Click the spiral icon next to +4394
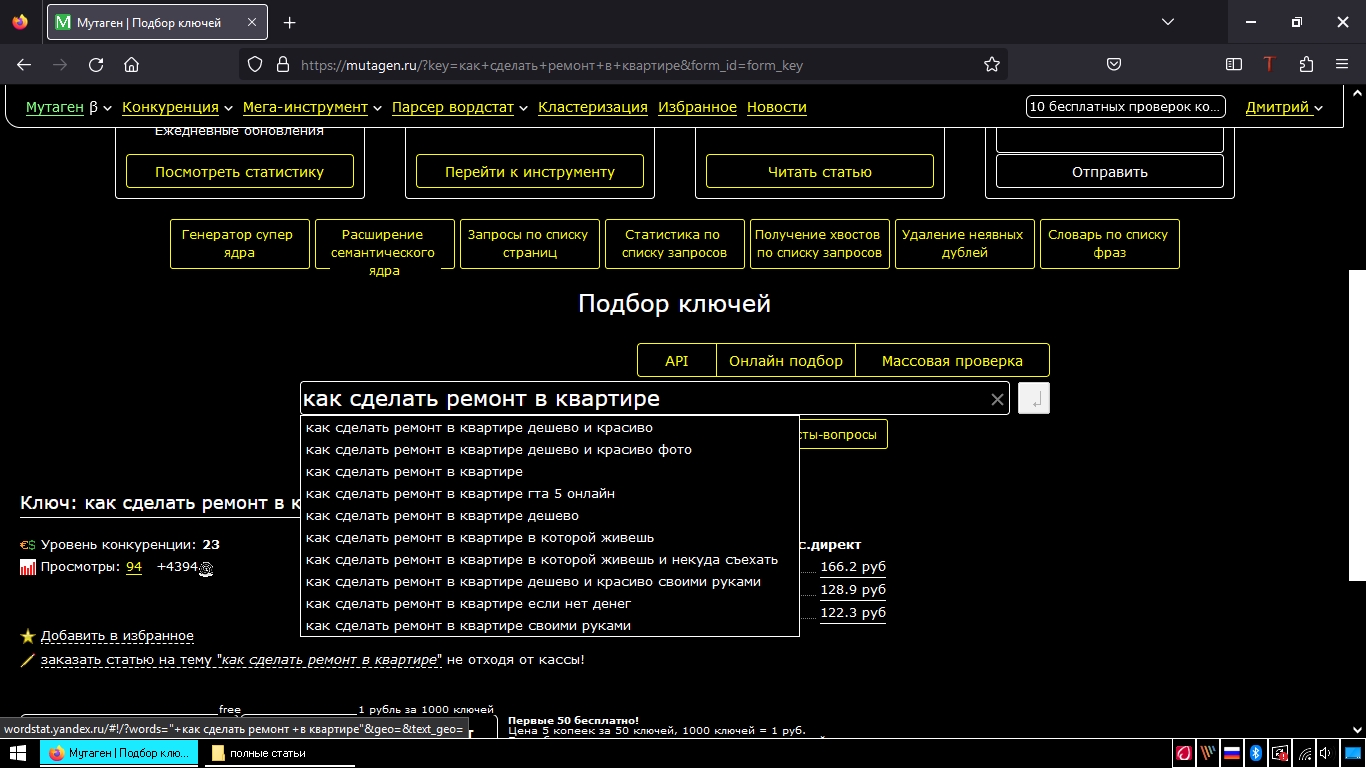 [206, 569]
